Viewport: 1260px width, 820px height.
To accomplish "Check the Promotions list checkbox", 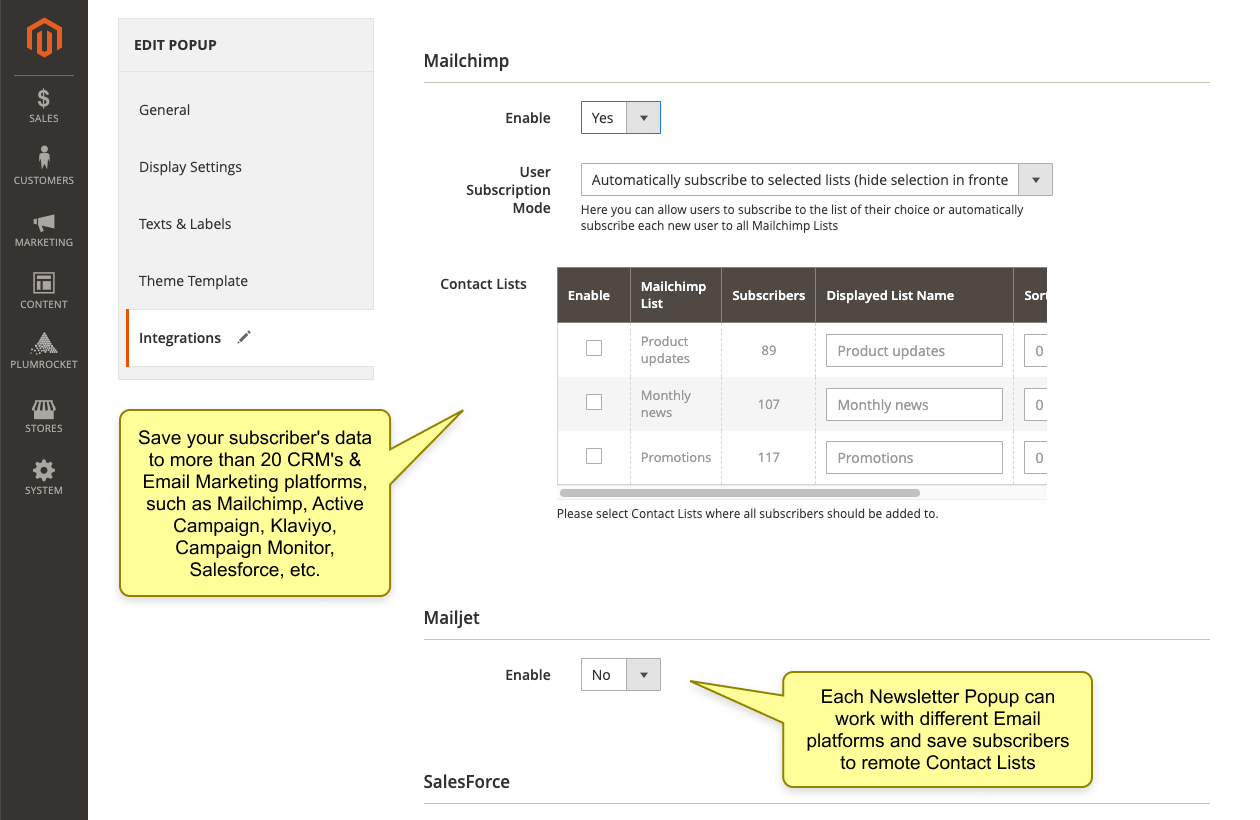I will click(x=594, y=456).
